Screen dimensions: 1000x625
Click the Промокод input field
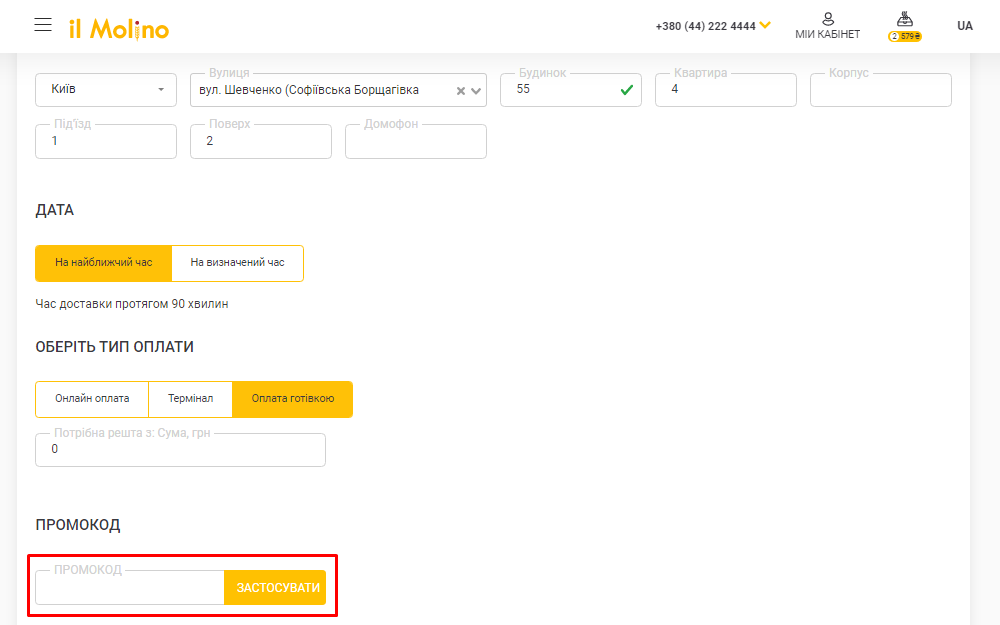tap(130, 588)
